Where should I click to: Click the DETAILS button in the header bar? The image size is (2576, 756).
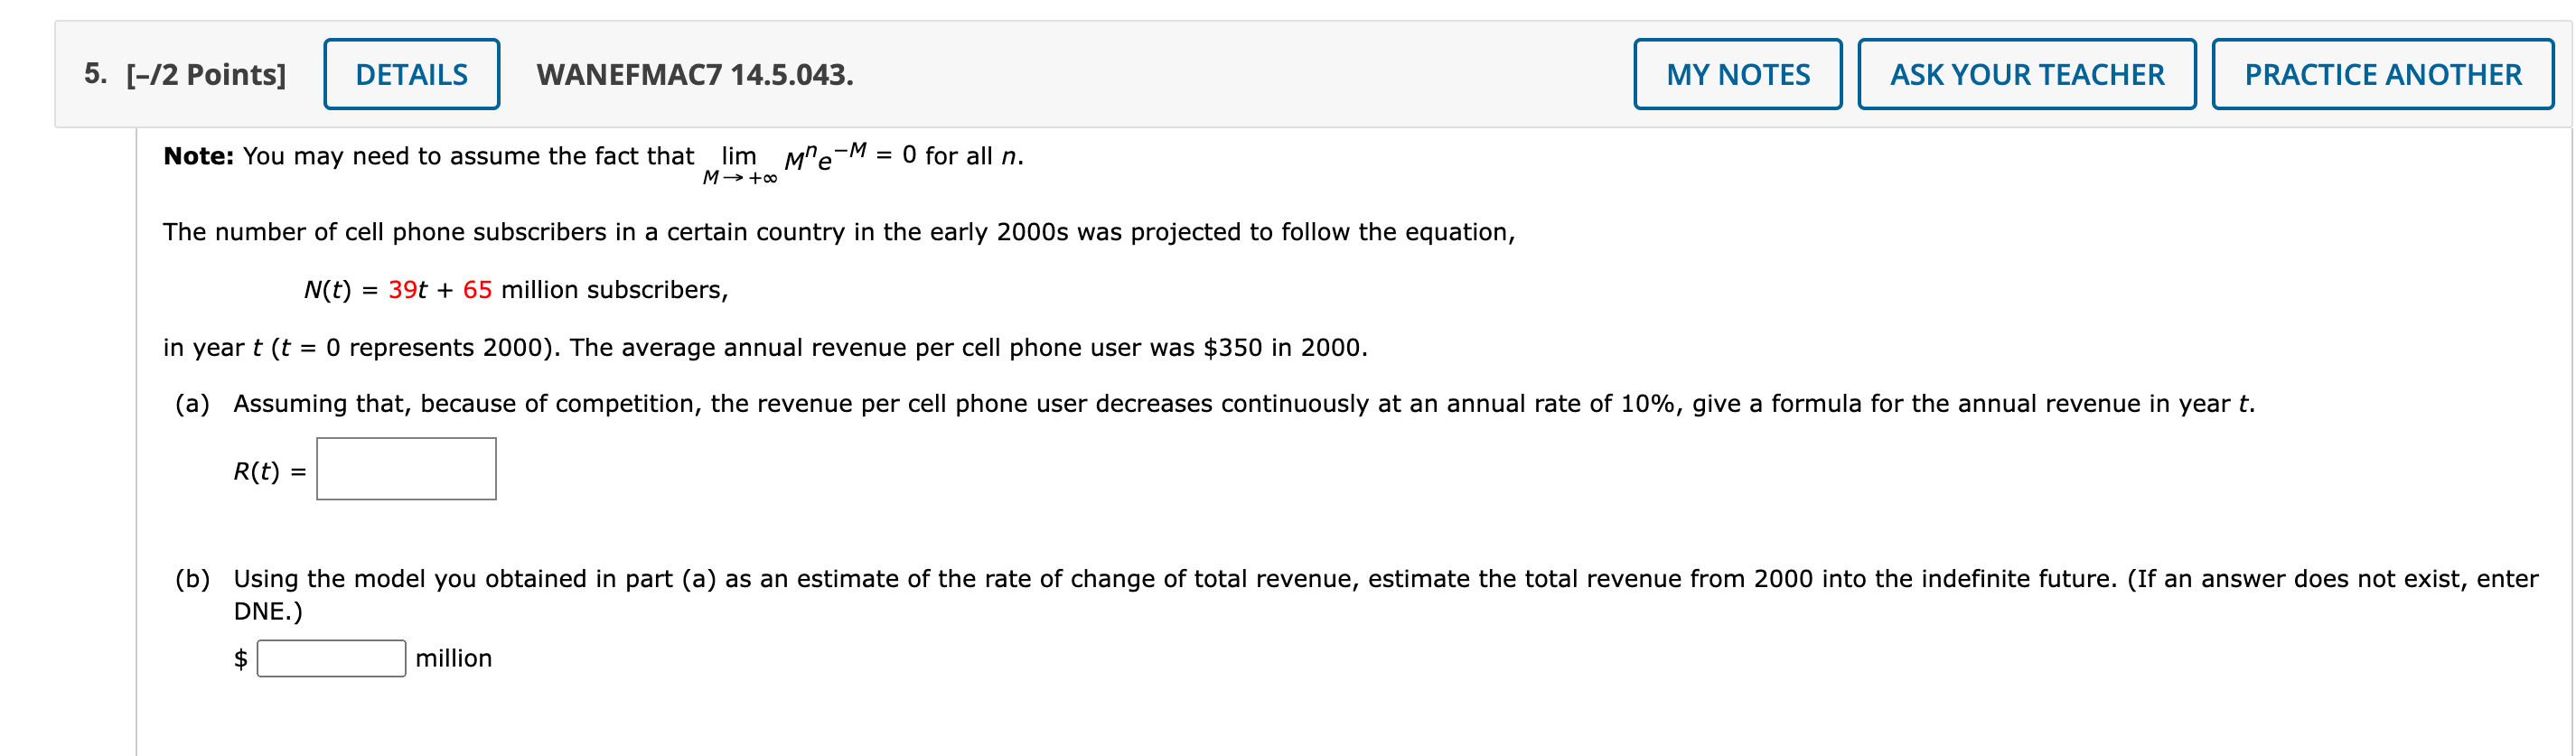[x=412, y=73]
